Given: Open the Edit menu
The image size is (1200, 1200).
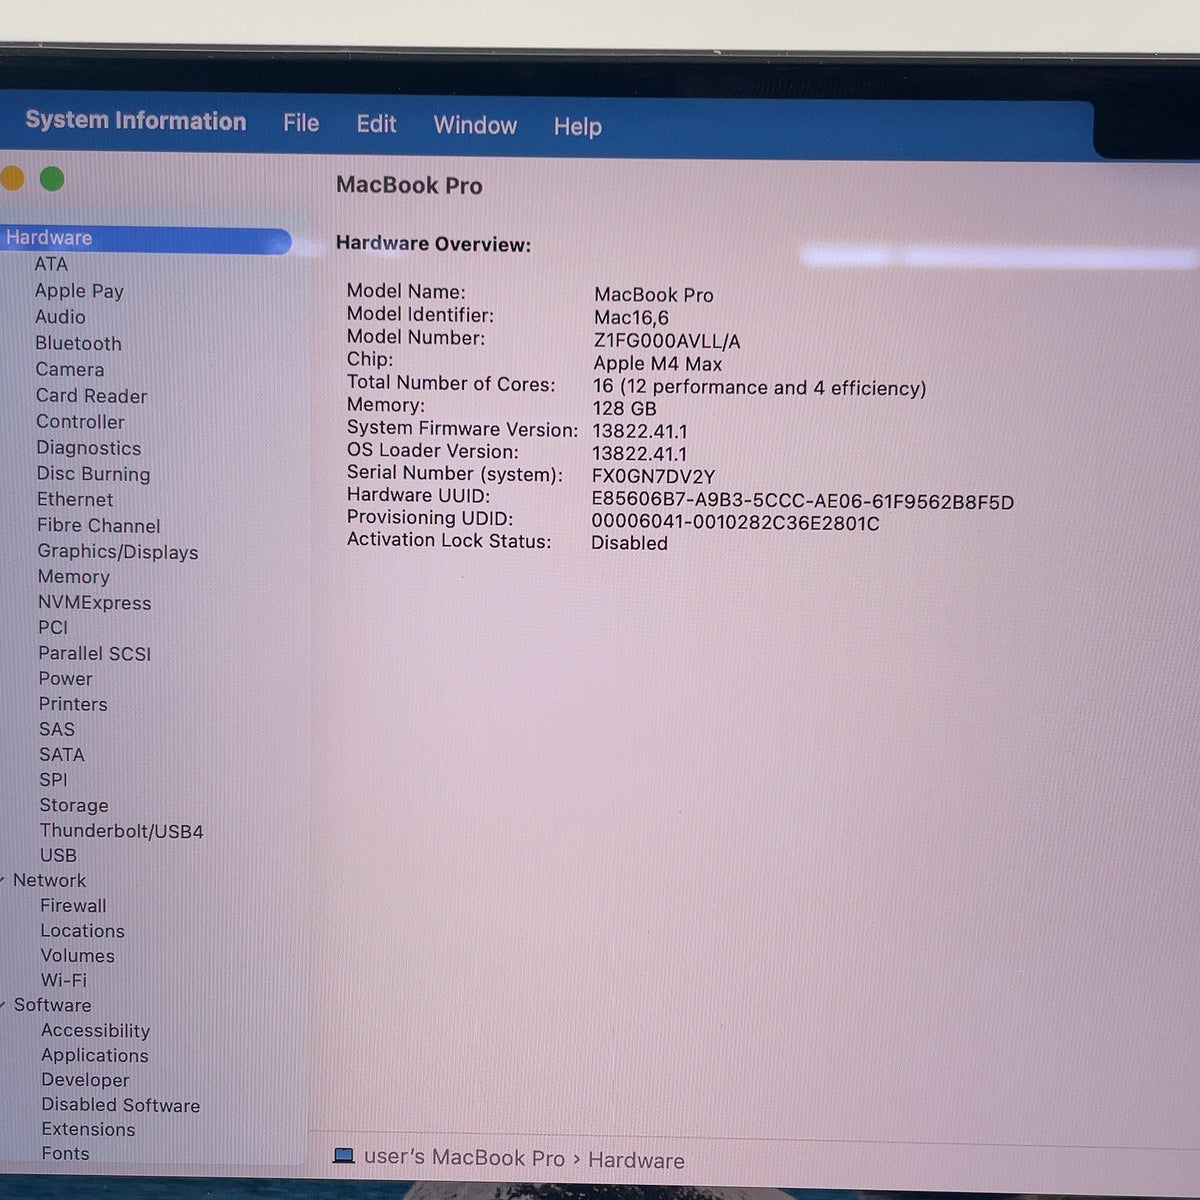Looking at the screenshot, I should 376,124.
